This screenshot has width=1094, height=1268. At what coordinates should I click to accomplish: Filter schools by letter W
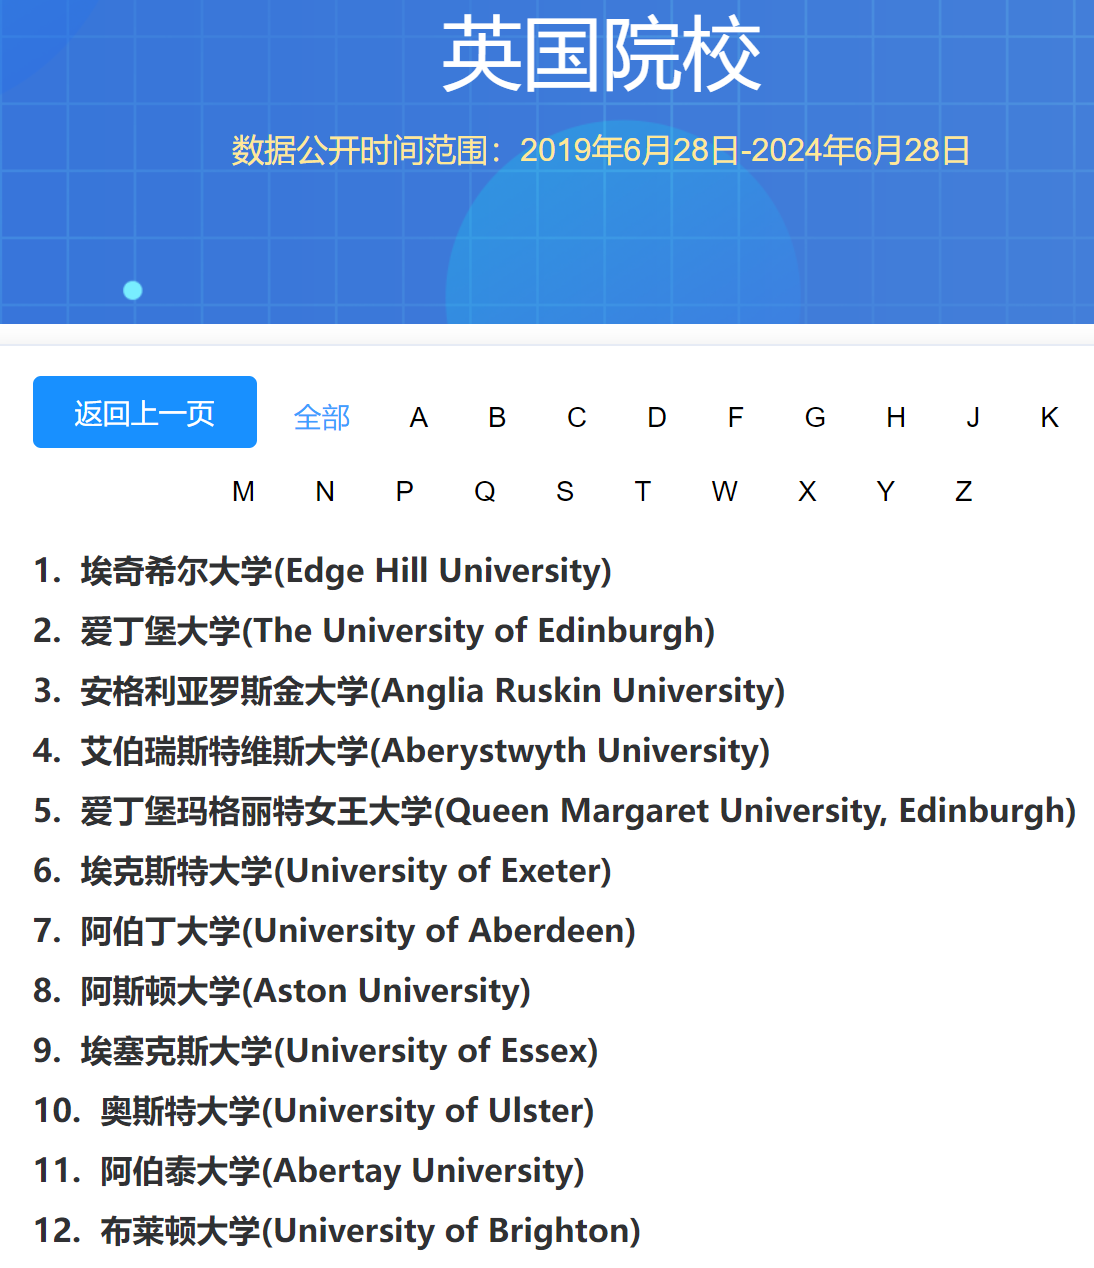725,491
